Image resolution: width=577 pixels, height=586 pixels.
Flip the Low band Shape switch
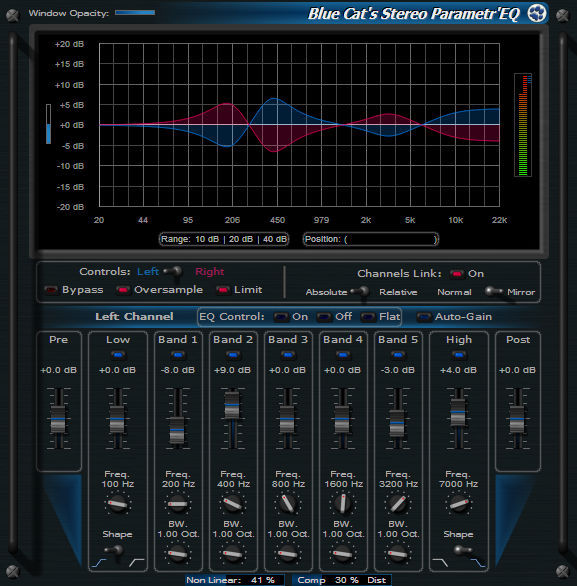(x=115, y=552)
